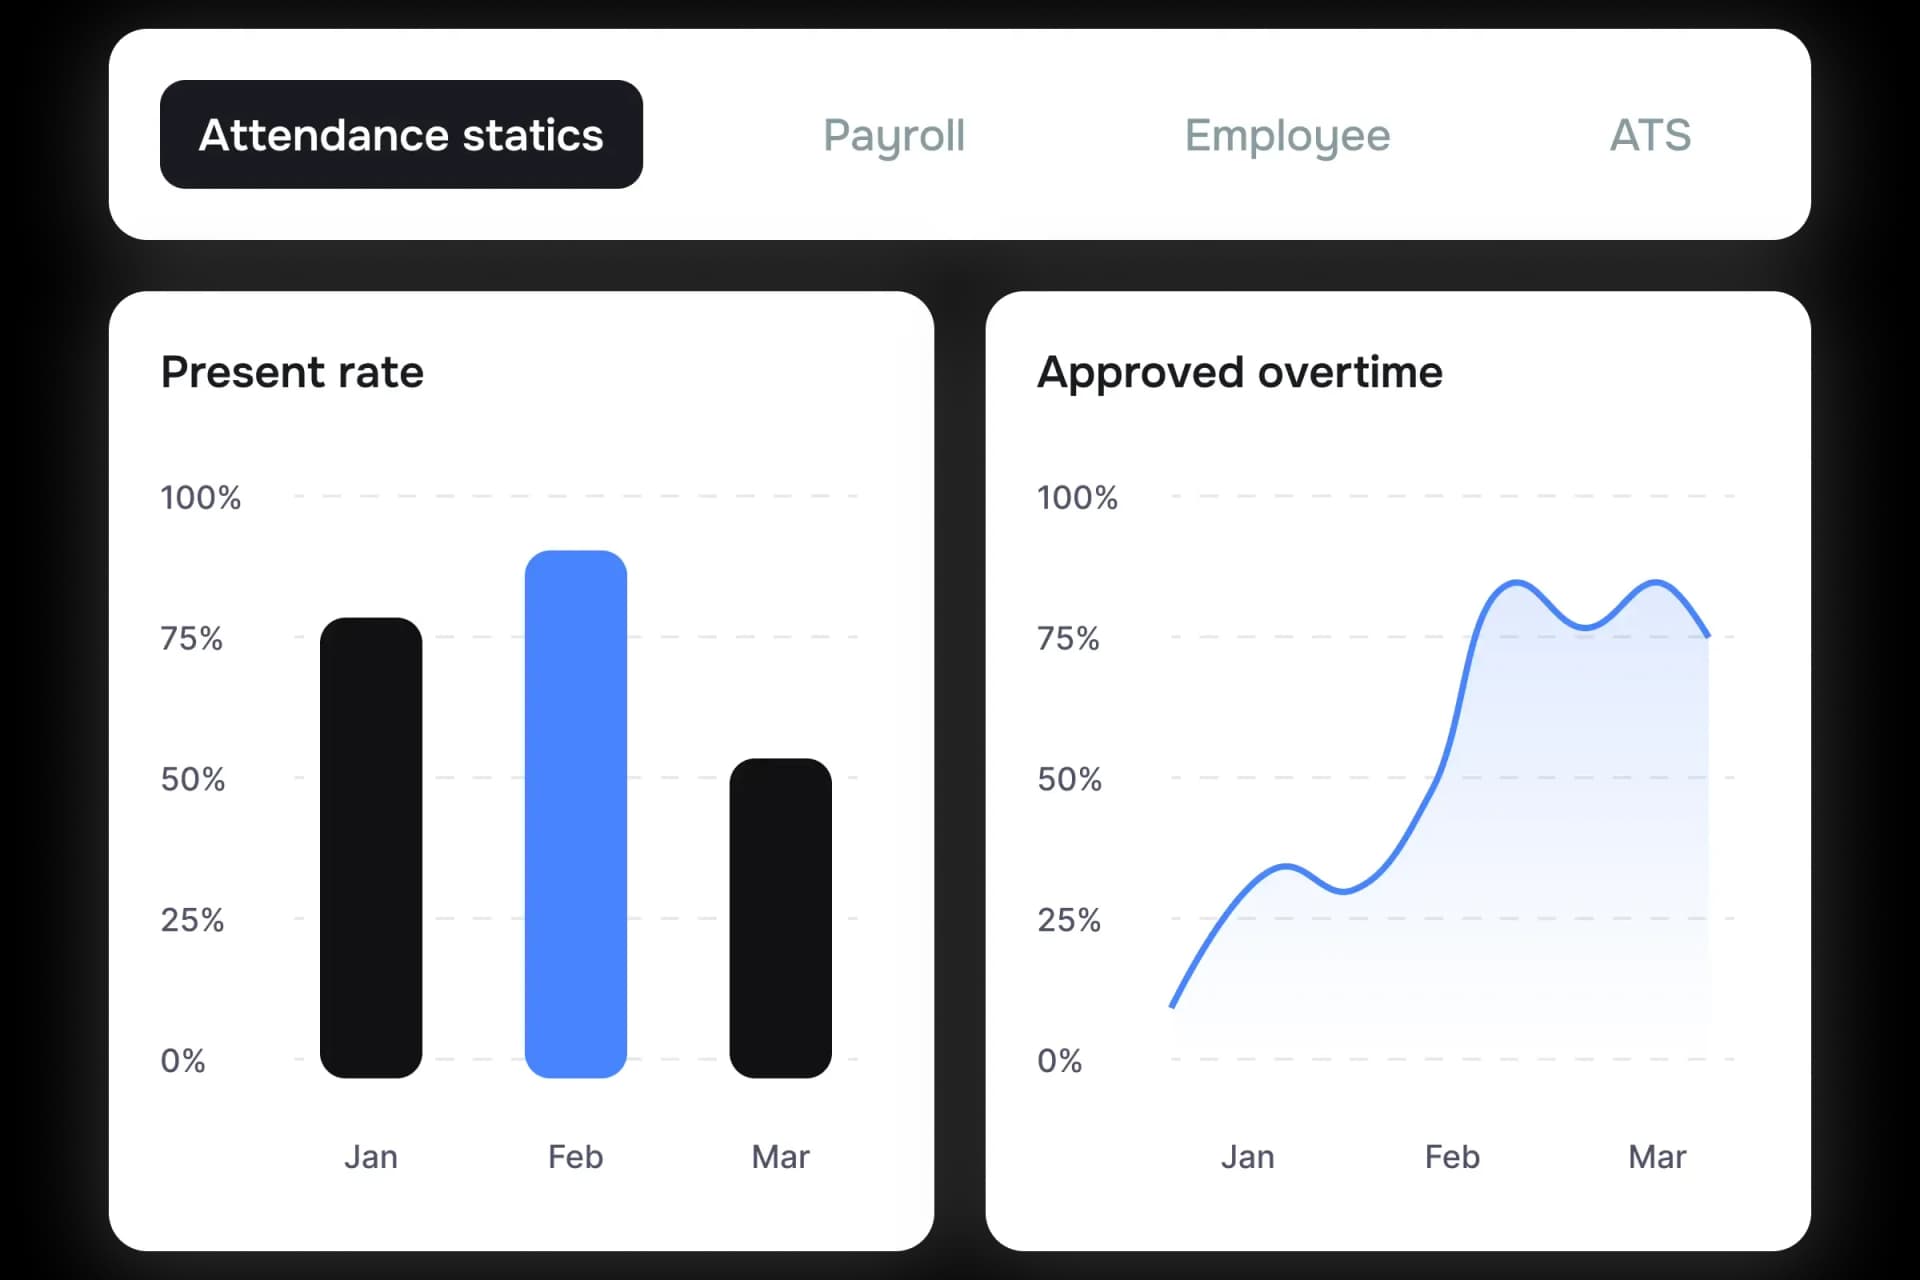
Task: Click the Feb label under Approved overtime
Action: [1451, 1156]
